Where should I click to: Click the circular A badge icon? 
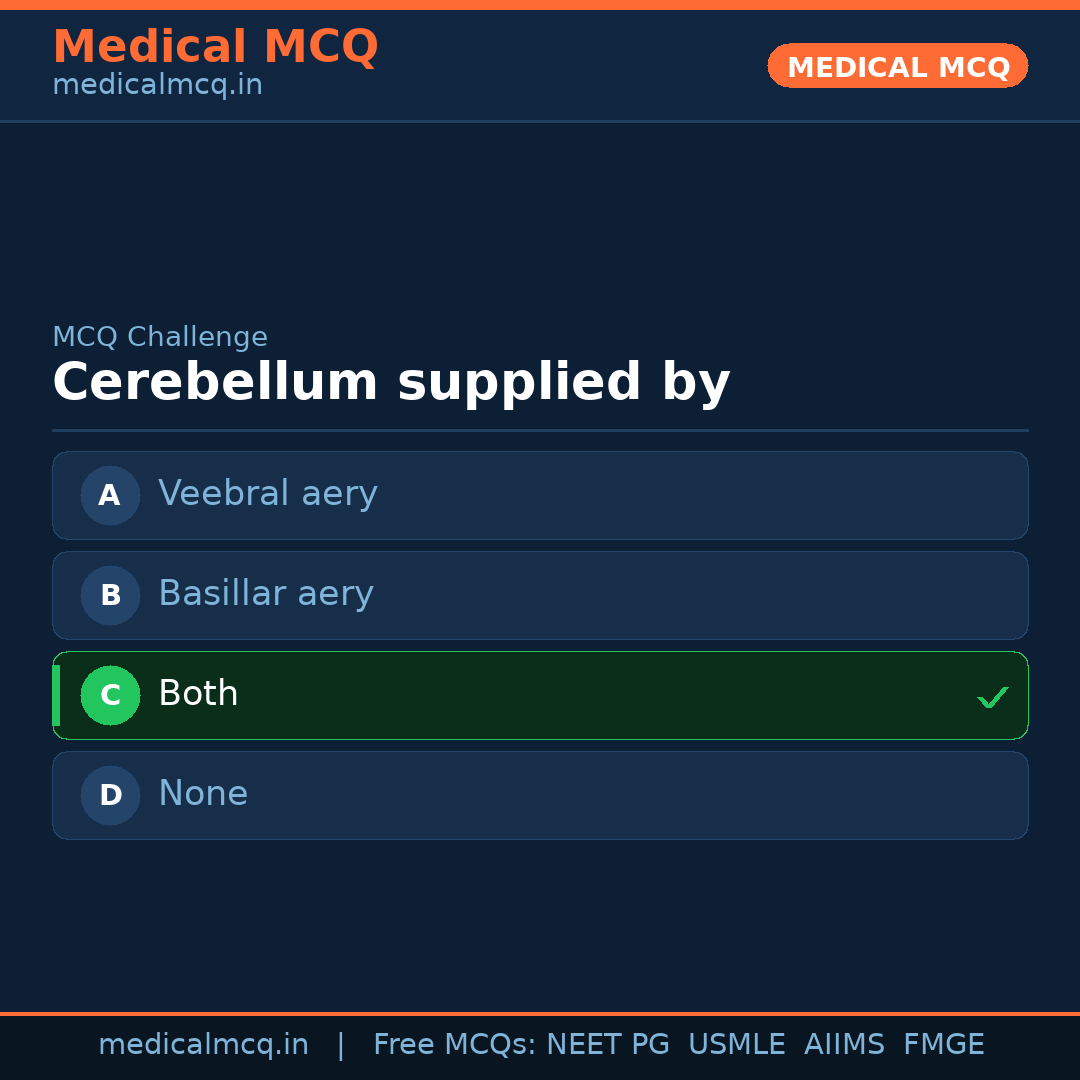click(110, 495)
